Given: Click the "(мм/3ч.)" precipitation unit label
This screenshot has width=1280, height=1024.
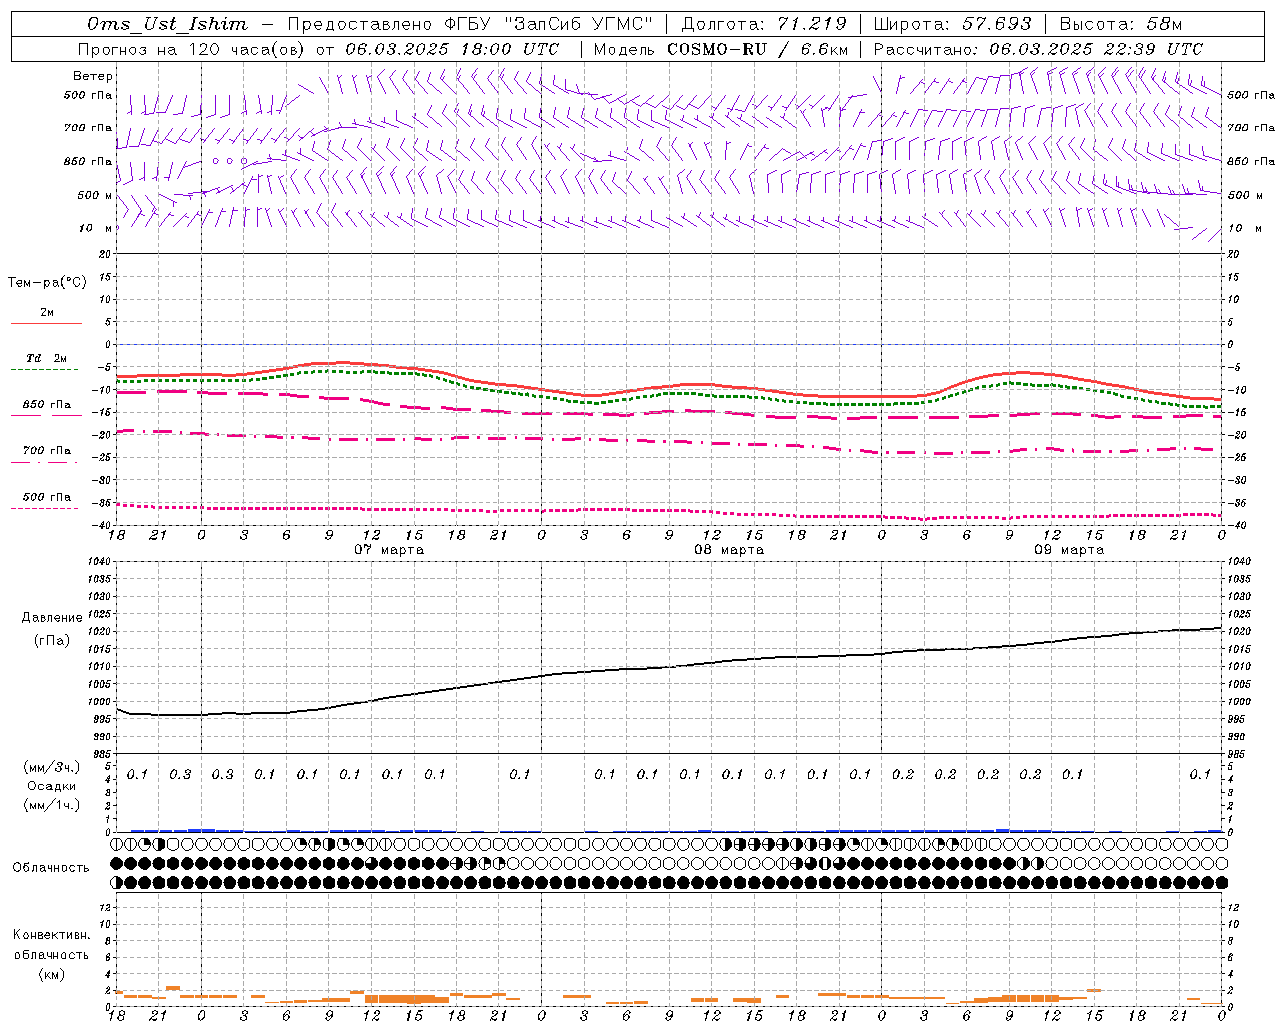Looking at the screenshot, I should [x=52, y=767].
